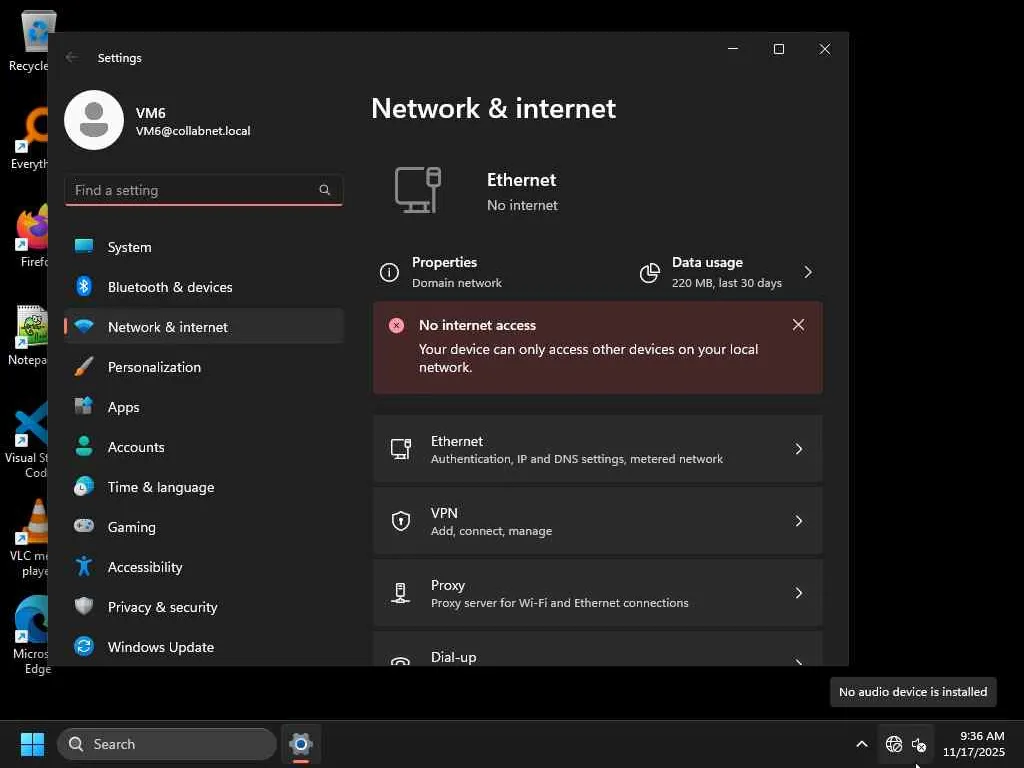
Task: Show hidden tray icons chevron
Action: (861, 744)
